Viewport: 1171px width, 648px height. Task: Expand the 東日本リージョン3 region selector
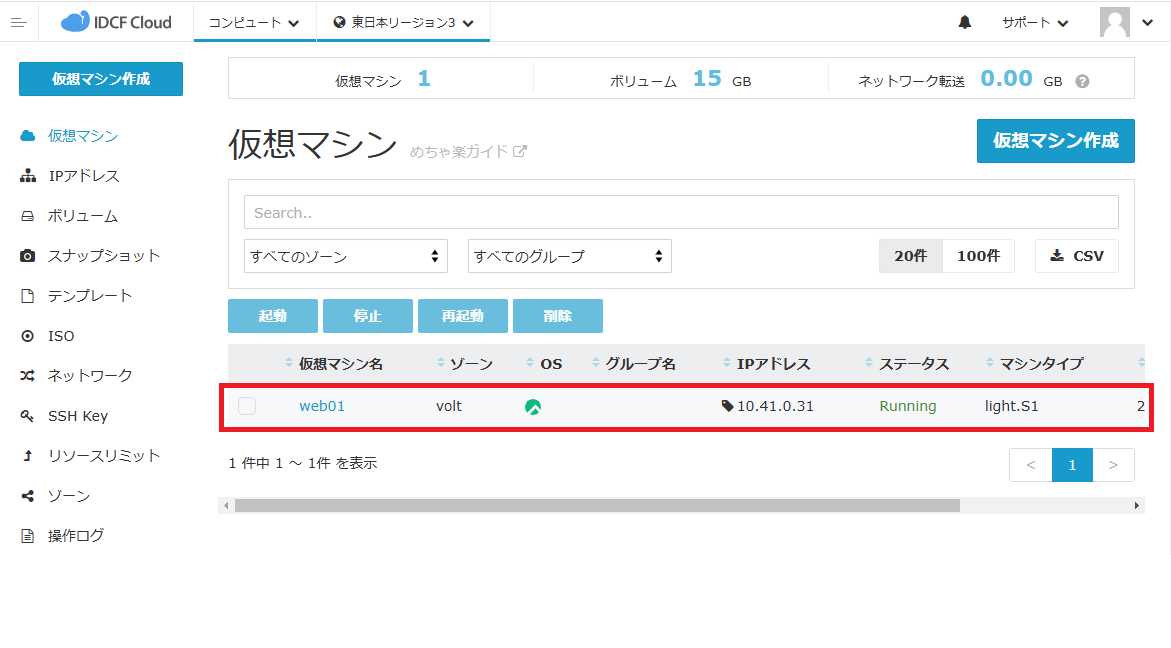[x=403, y=22]
